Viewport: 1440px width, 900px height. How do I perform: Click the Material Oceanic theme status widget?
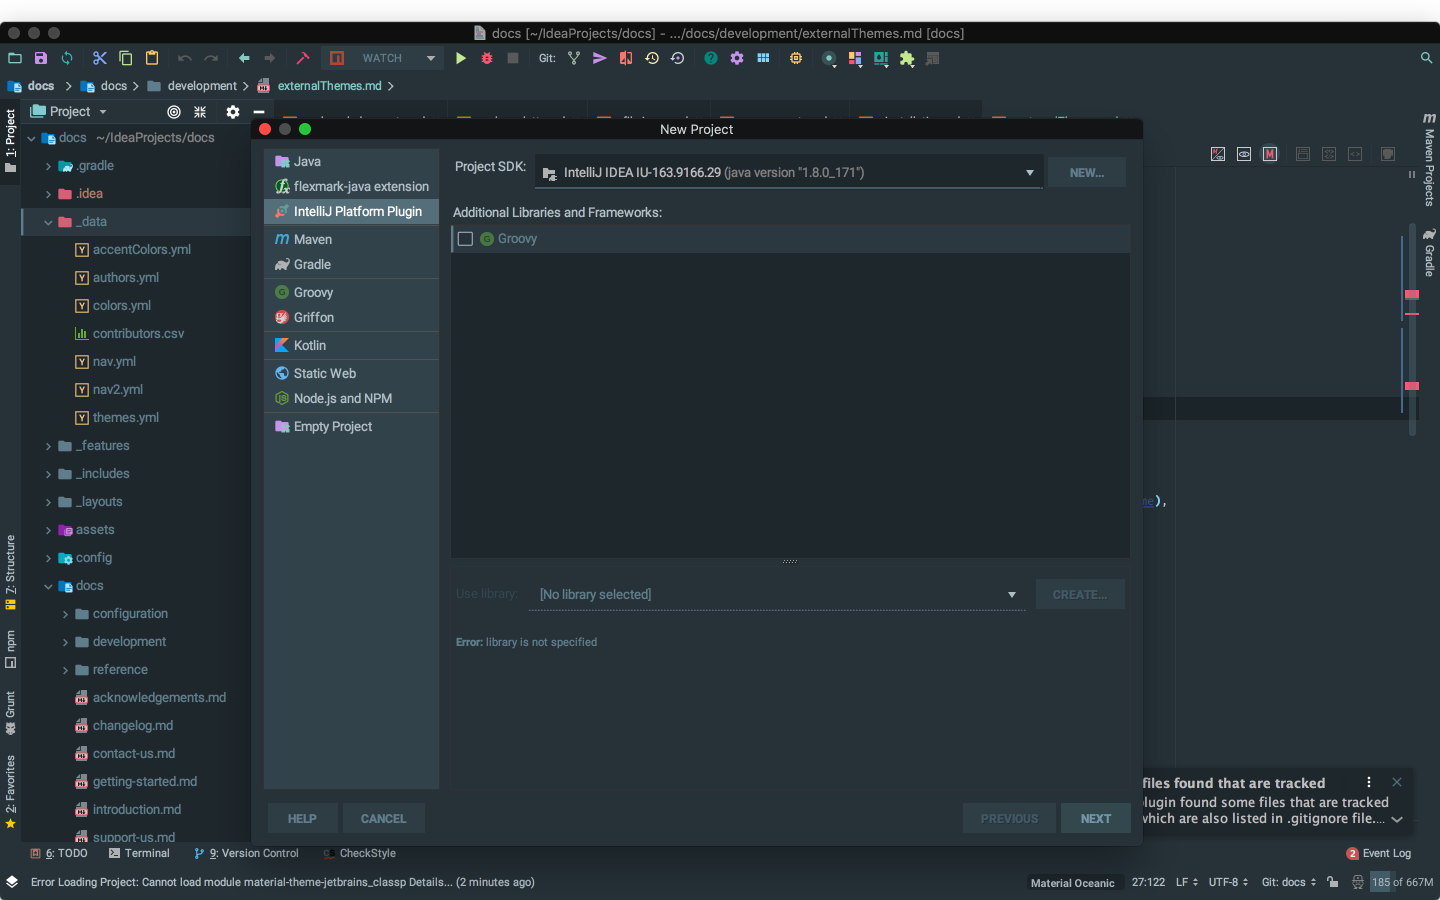1072,883
